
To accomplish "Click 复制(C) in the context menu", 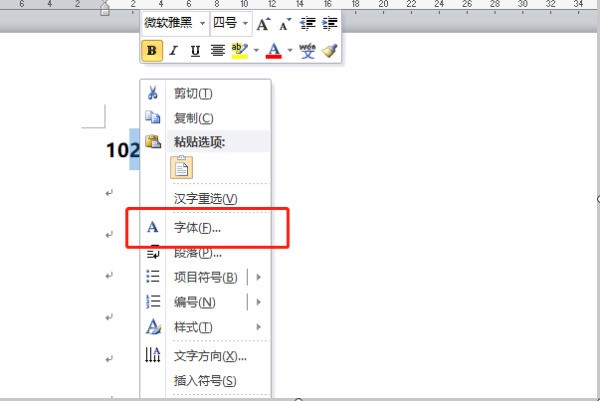I will 193,118.
